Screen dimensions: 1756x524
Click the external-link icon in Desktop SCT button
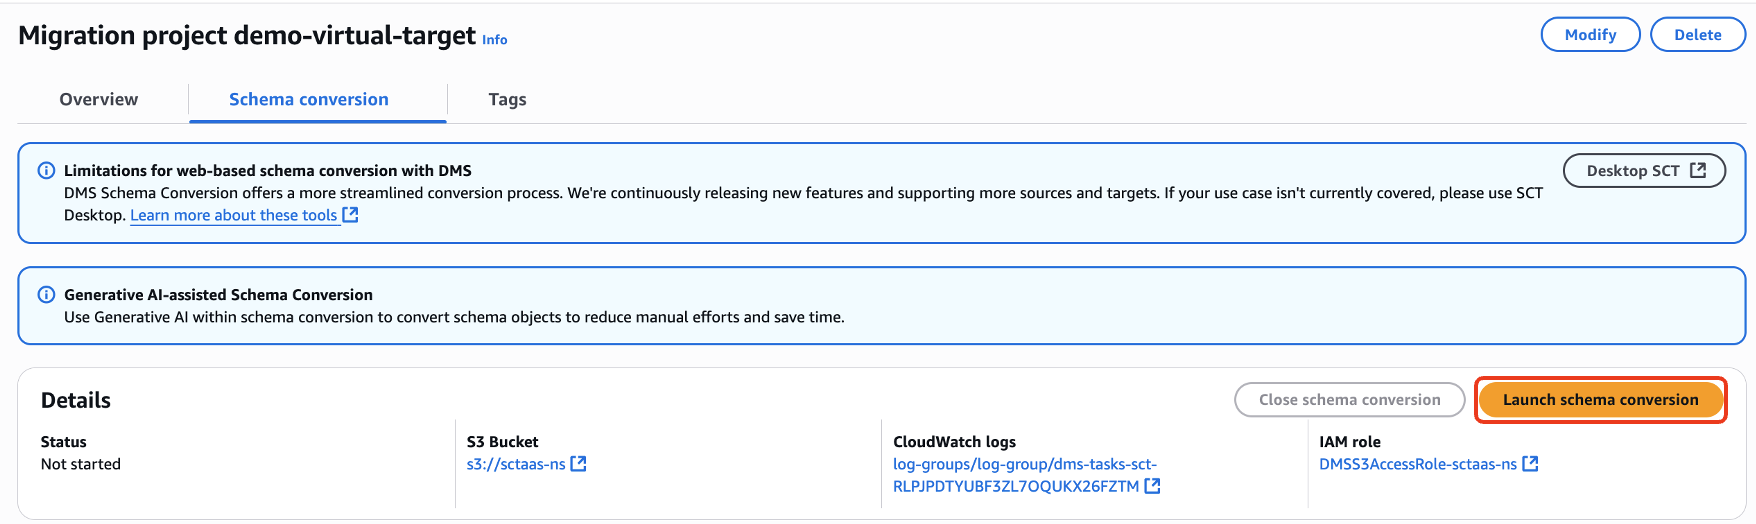(1698, 170)
